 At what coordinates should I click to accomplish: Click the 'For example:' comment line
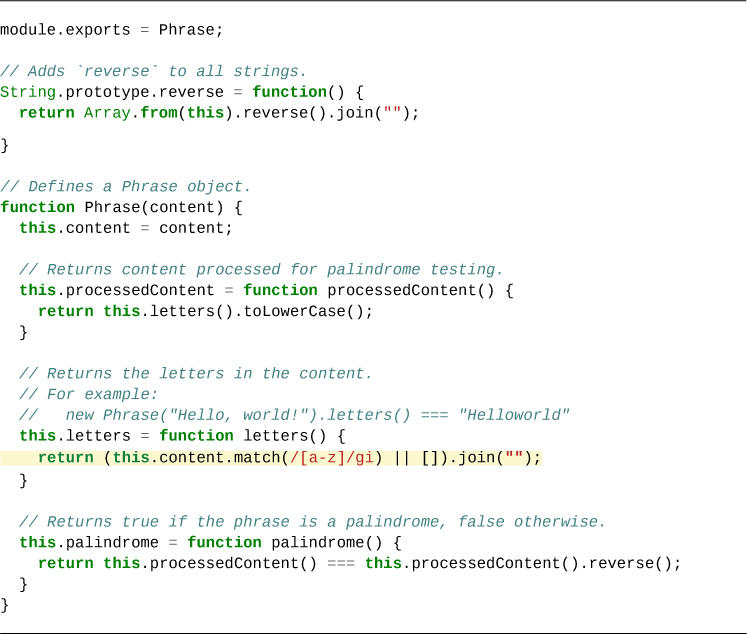(x=88, y=394)
